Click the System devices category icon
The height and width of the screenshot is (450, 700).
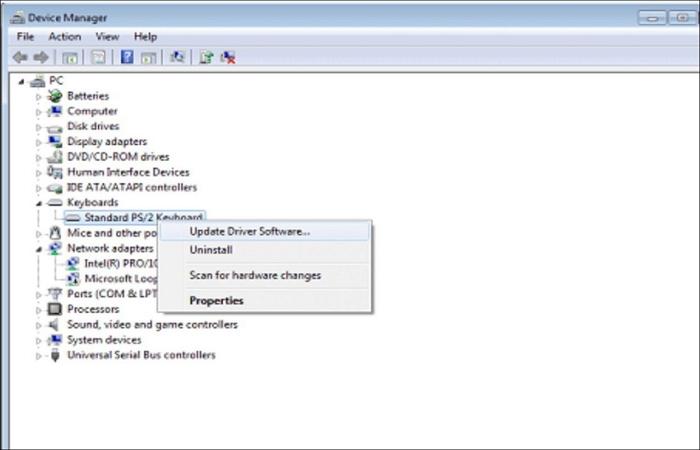[55, 340]
